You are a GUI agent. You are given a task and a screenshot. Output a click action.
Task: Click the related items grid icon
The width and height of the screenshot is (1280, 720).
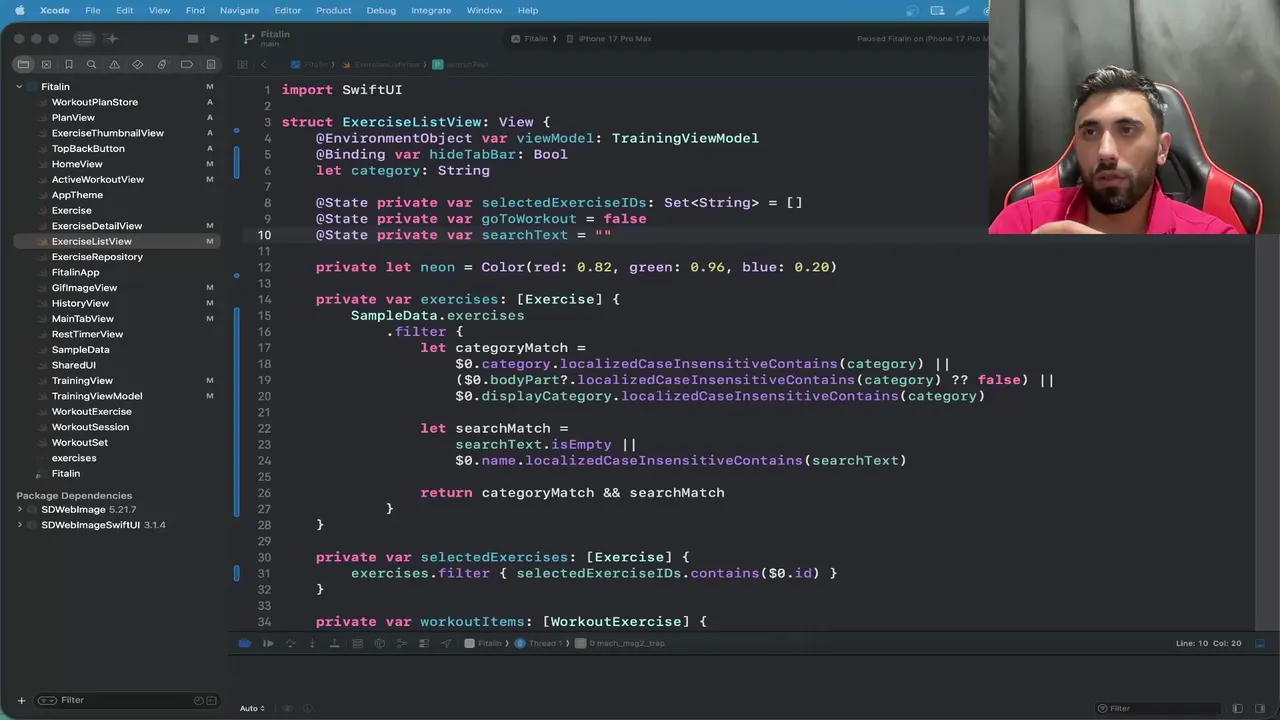click(243, 64)
